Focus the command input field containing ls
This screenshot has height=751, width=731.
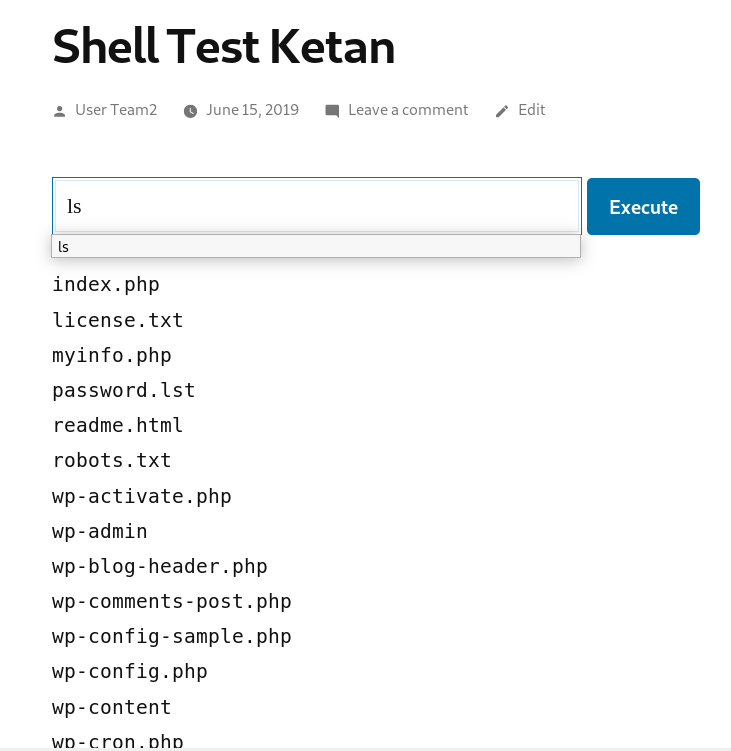pos(317,206)
